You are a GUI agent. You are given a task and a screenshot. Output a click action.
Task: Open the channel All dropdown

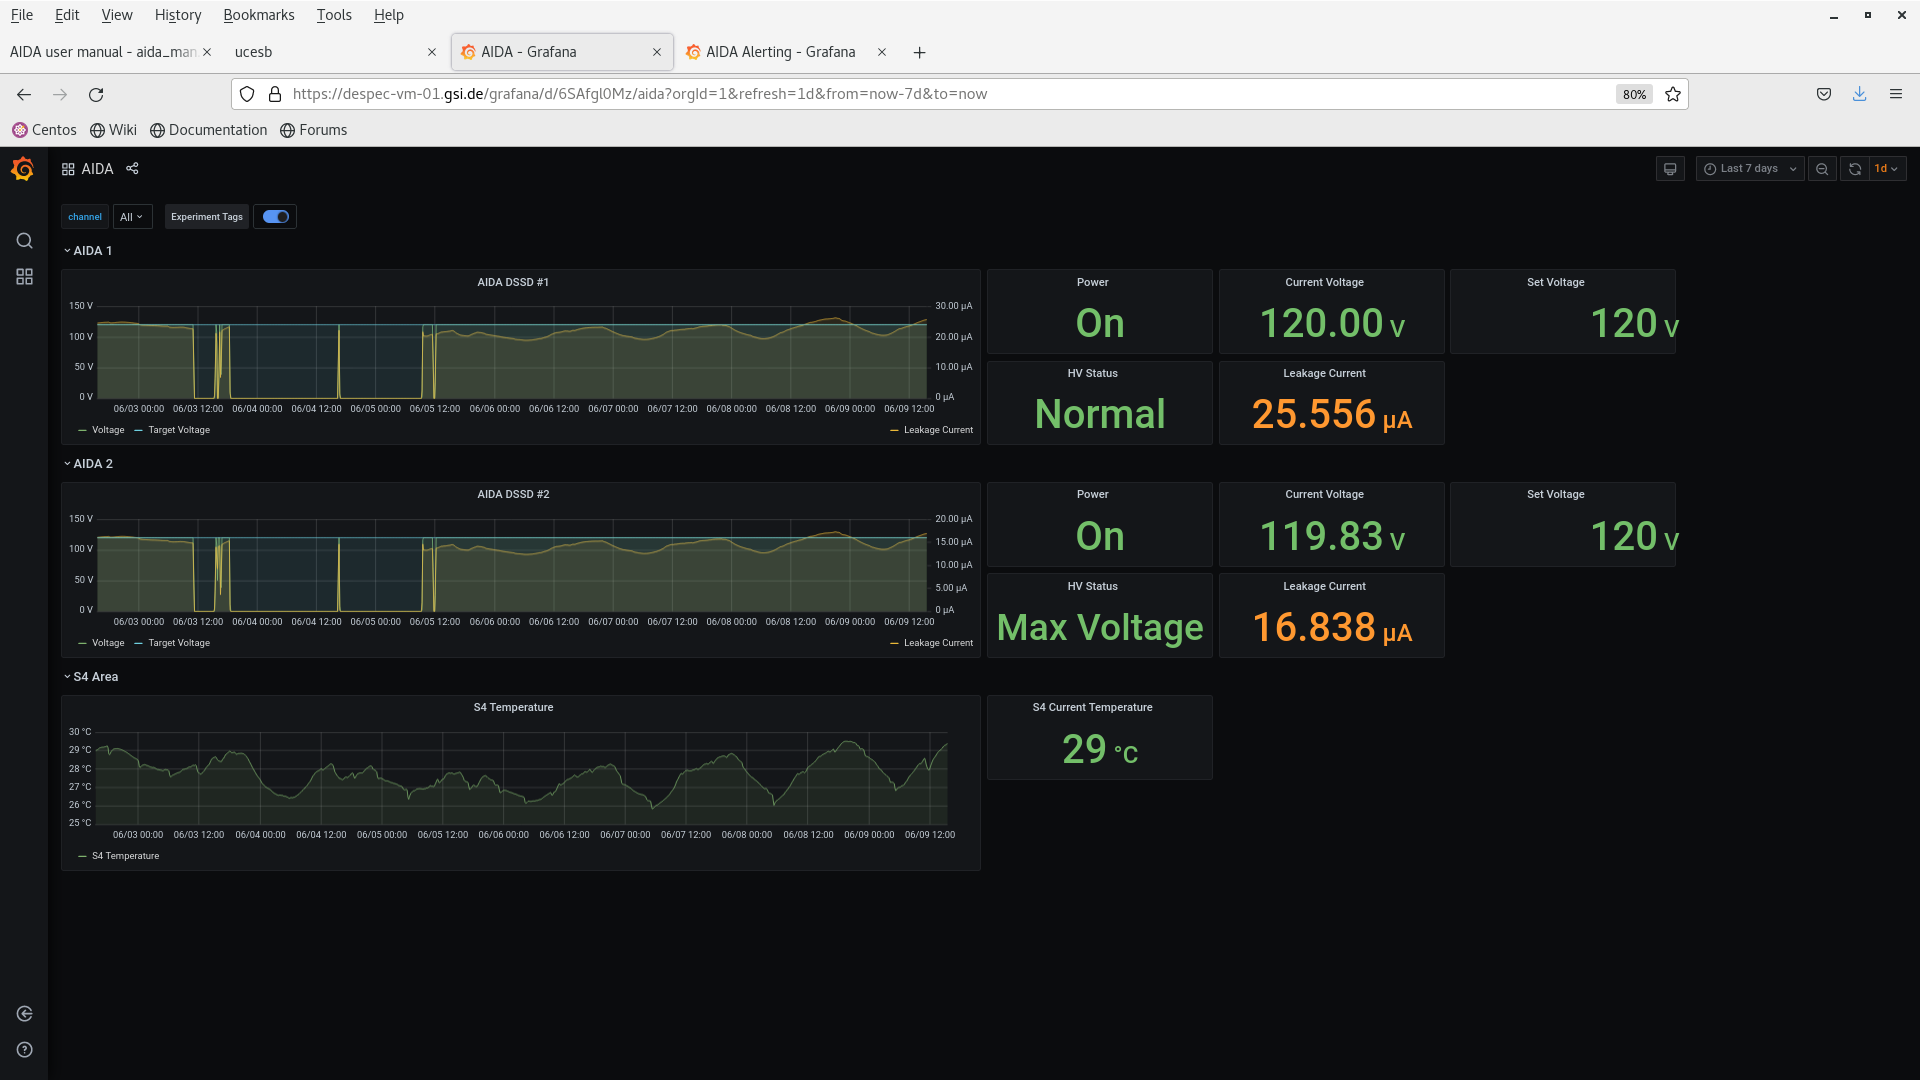[x=132, y=217]
